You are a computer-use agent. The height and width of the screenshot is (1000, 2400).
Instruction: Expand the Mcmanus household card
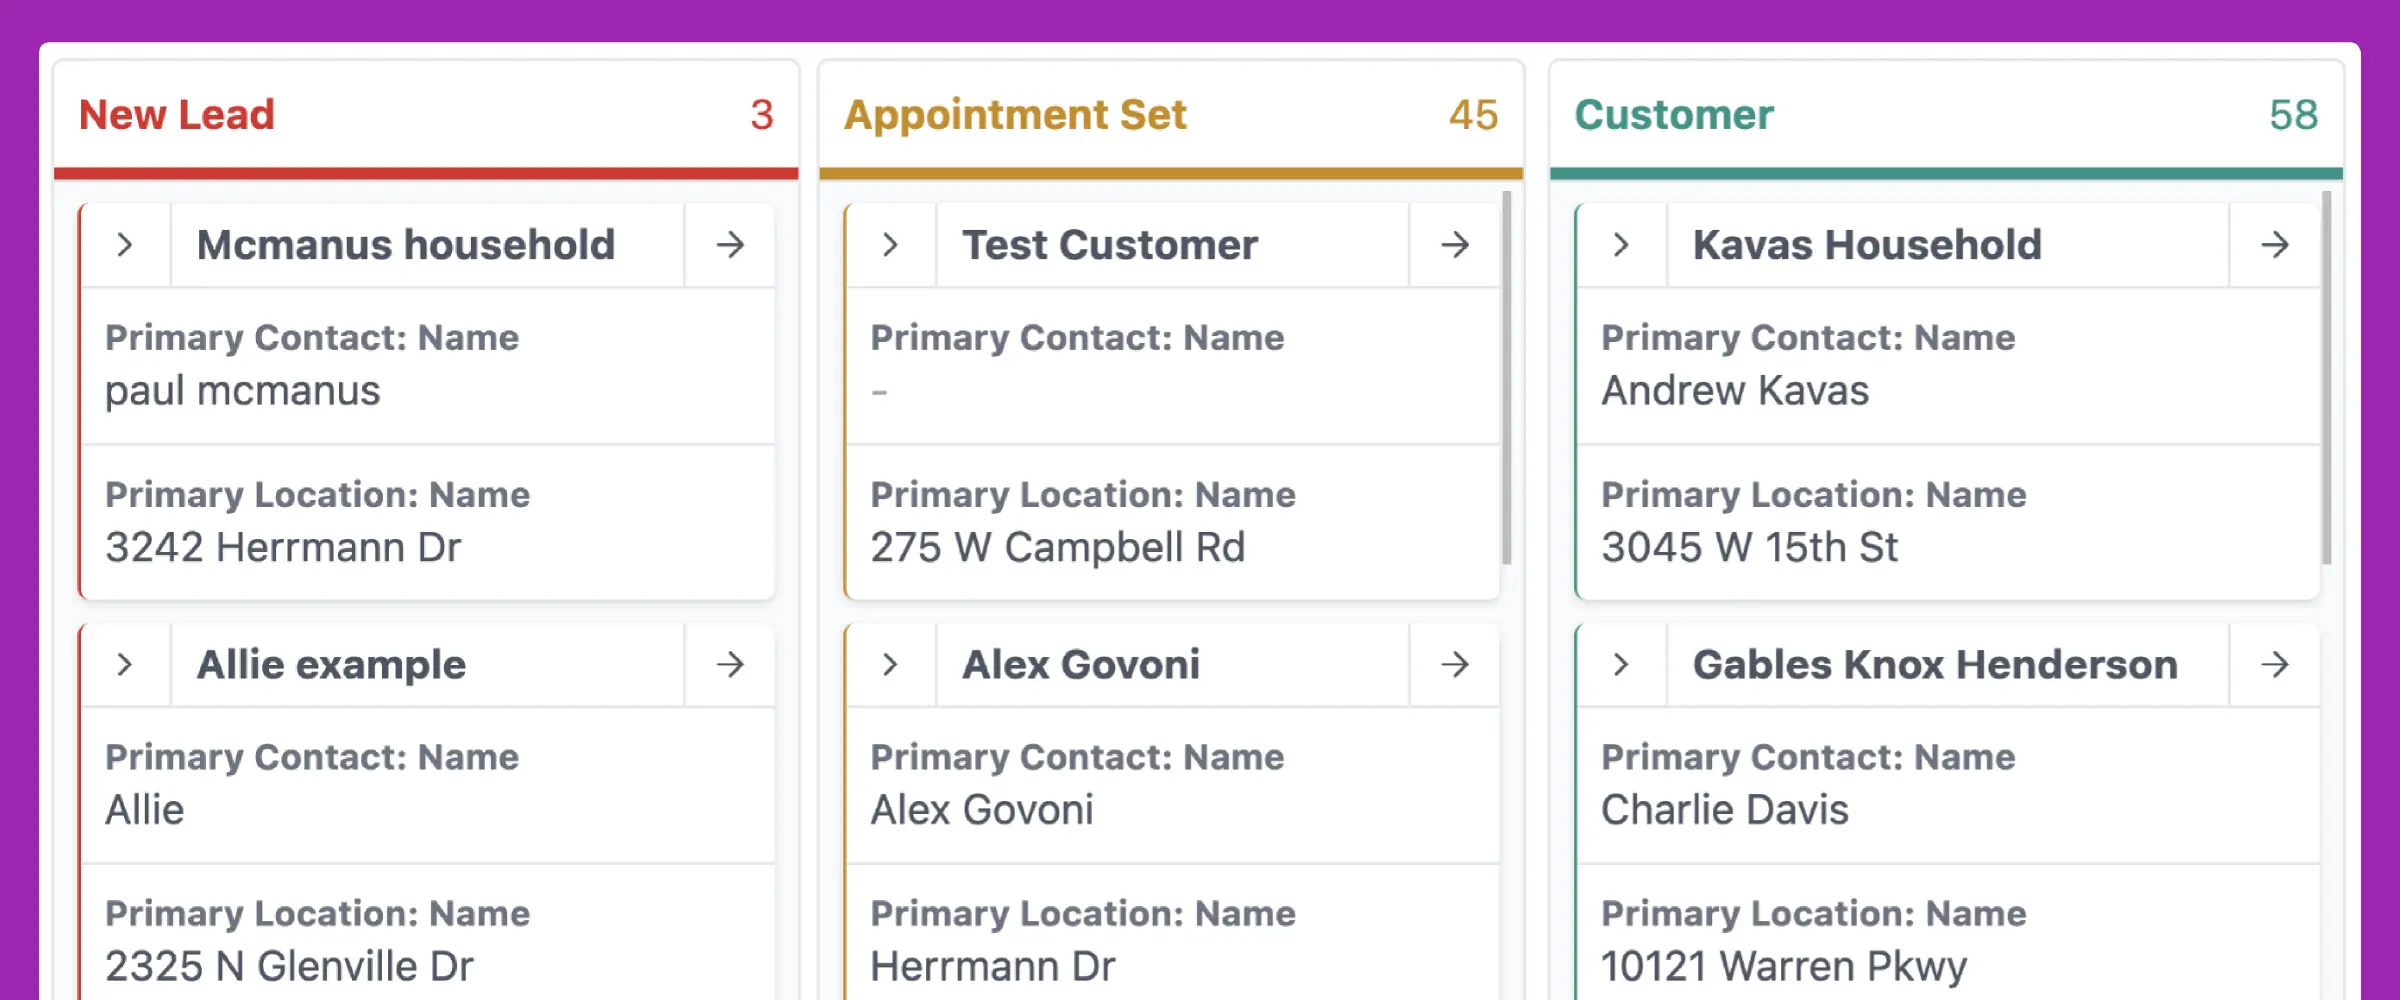pyautogui.click(x=125, y=245)
